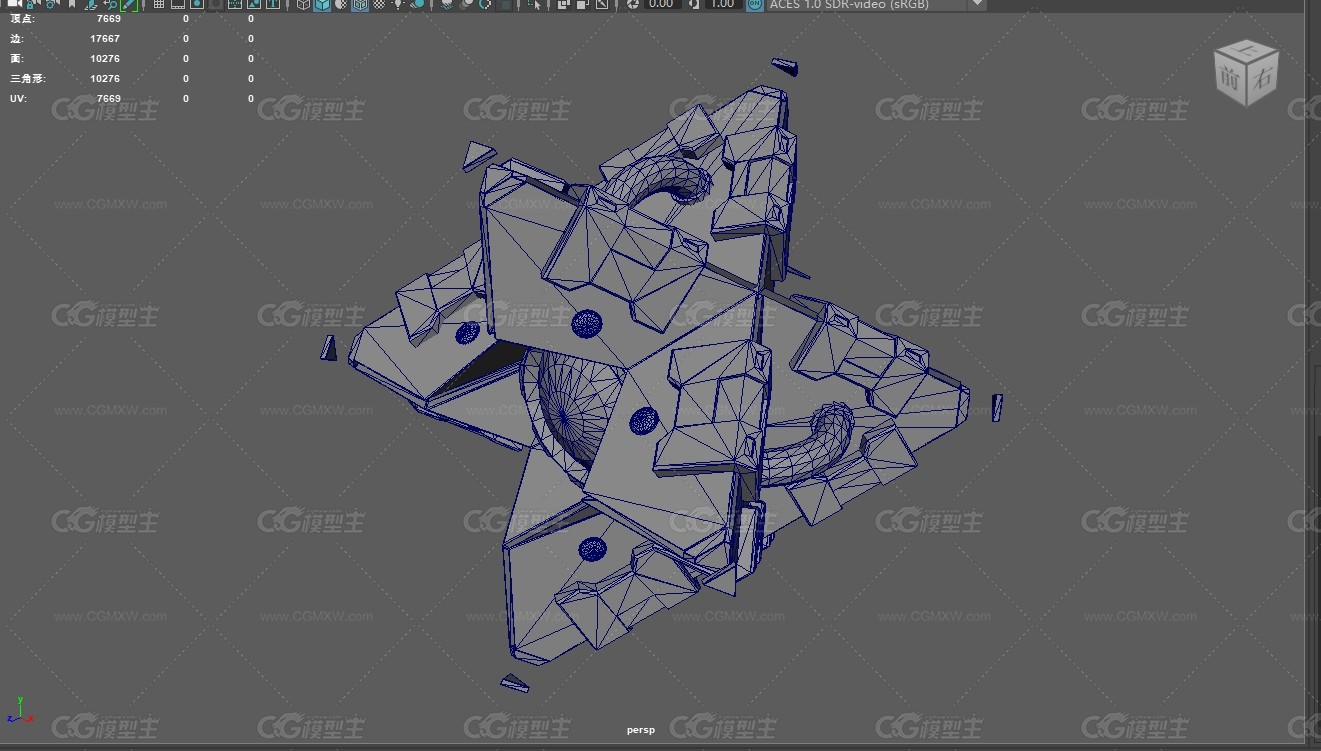Click the Select Camera icon in panel toolbar
This screenshot has height=751, width=1321.
[14, 4]
